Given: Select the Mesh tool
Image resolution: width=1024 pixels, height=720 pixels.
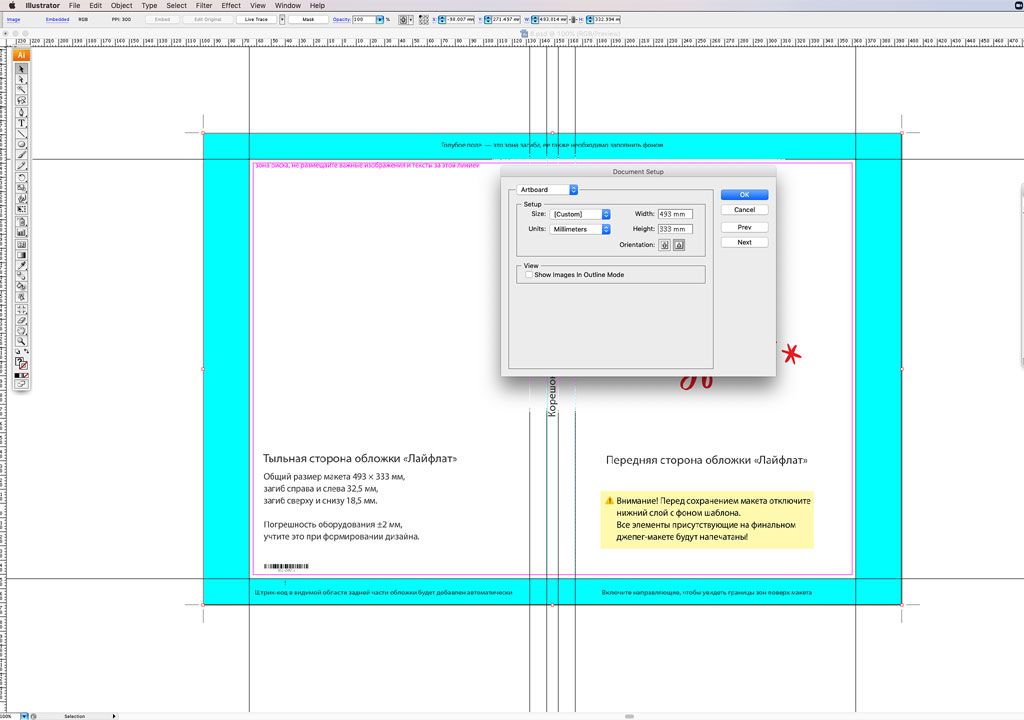Looking at the screenshot, I should (22, 244).
